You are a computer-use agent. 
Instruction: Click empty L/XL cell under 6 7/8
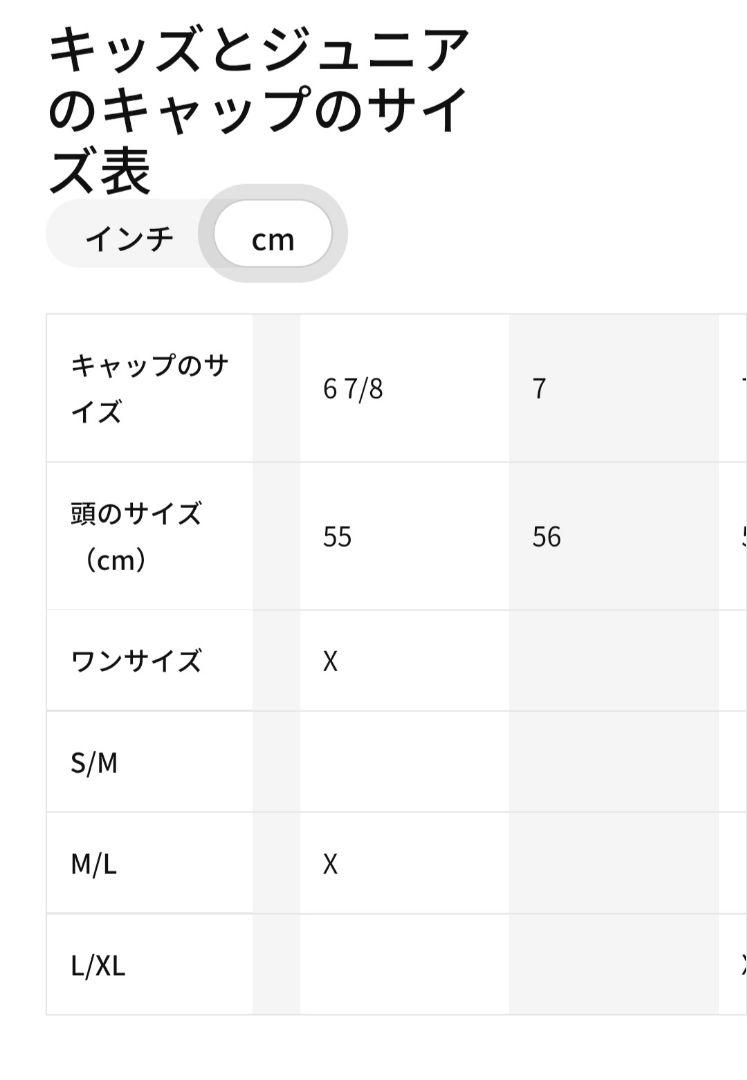405,965
